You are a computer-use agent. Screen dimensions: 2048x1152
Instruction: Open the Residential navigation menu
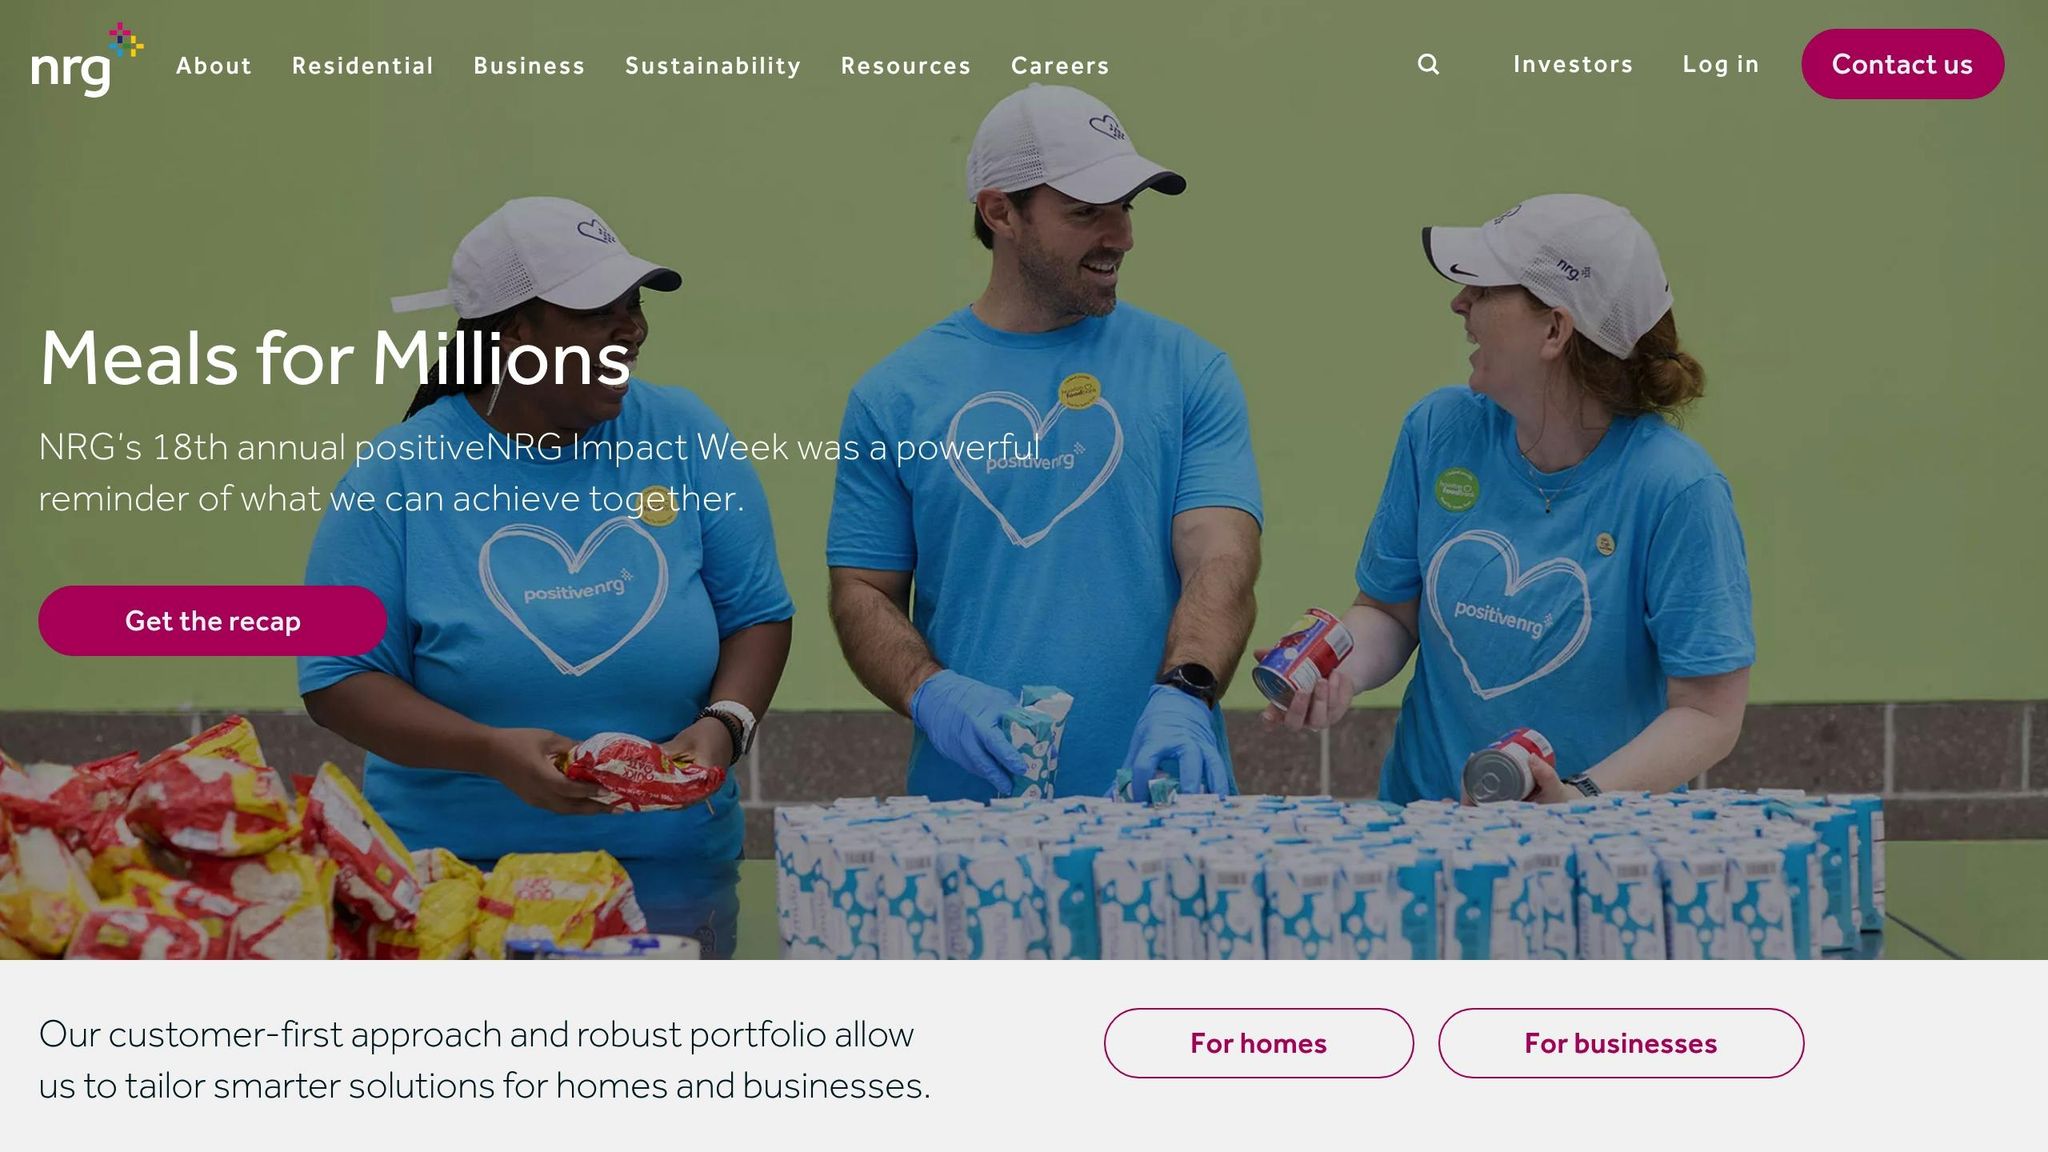point(363,66)
